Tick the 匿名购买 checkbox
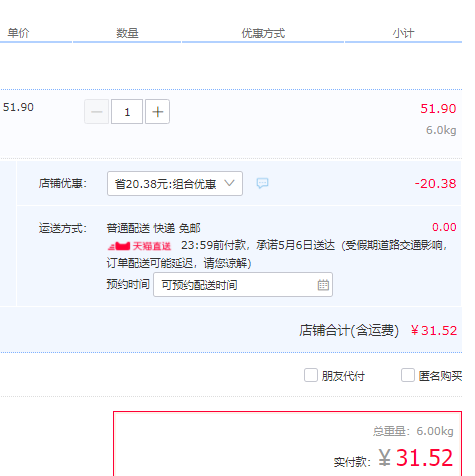The height and width of the screenshot is (476, 475). pyautogui.click(x=408, y=375)
